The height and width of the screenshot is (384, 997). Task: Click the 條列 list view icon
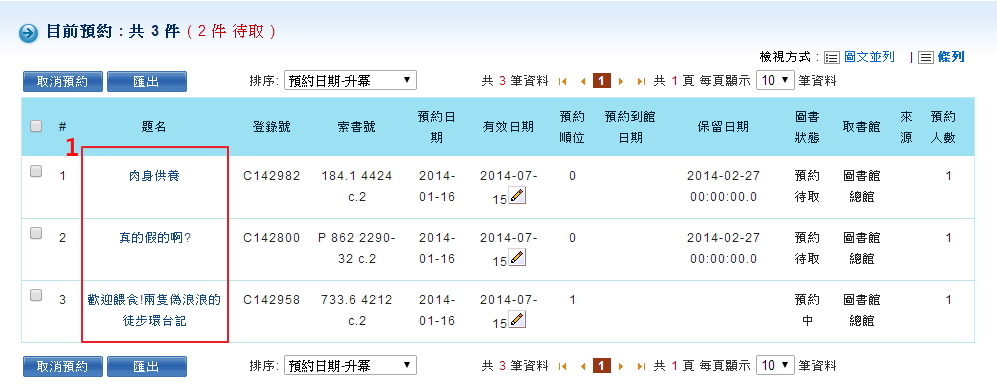click(926, 58)
